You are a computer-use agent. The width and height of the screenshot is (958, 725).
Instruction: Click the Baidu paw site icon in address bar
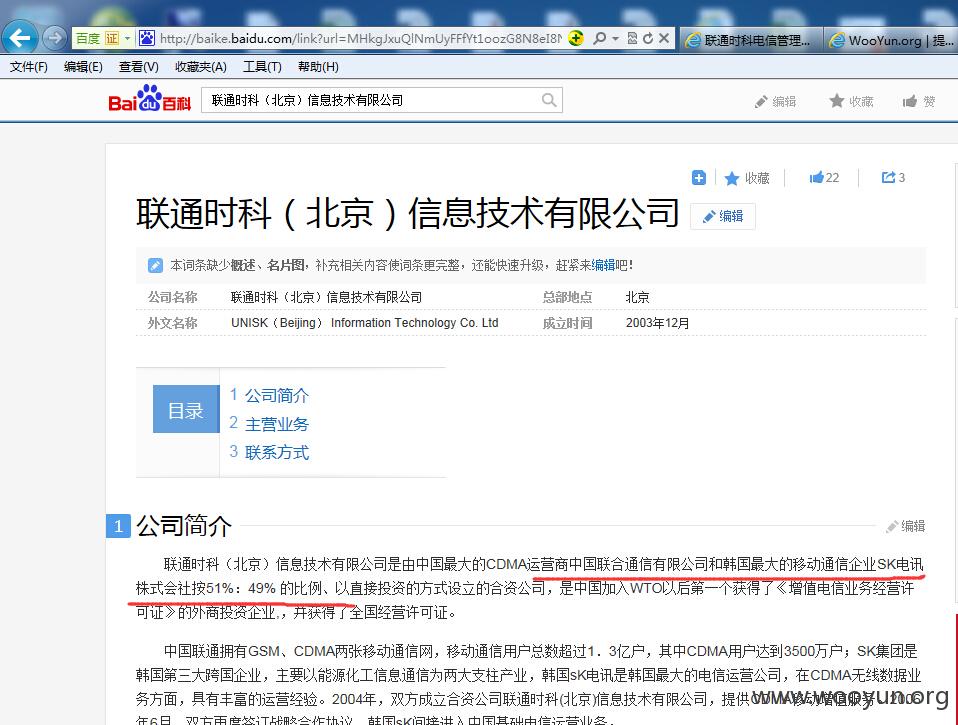[x=147, y=38]
